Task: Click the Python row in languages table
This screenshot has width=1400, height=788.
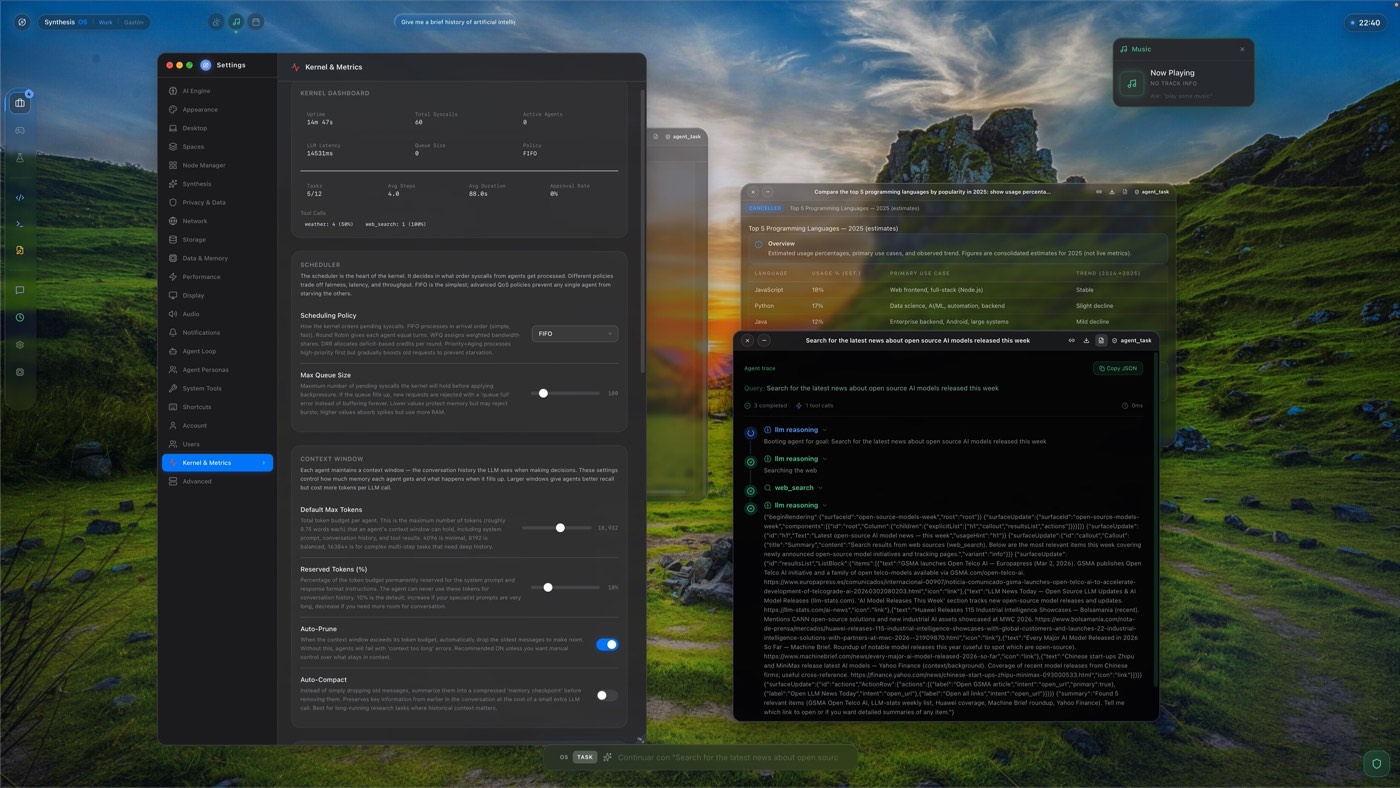Action: point(958,305)
